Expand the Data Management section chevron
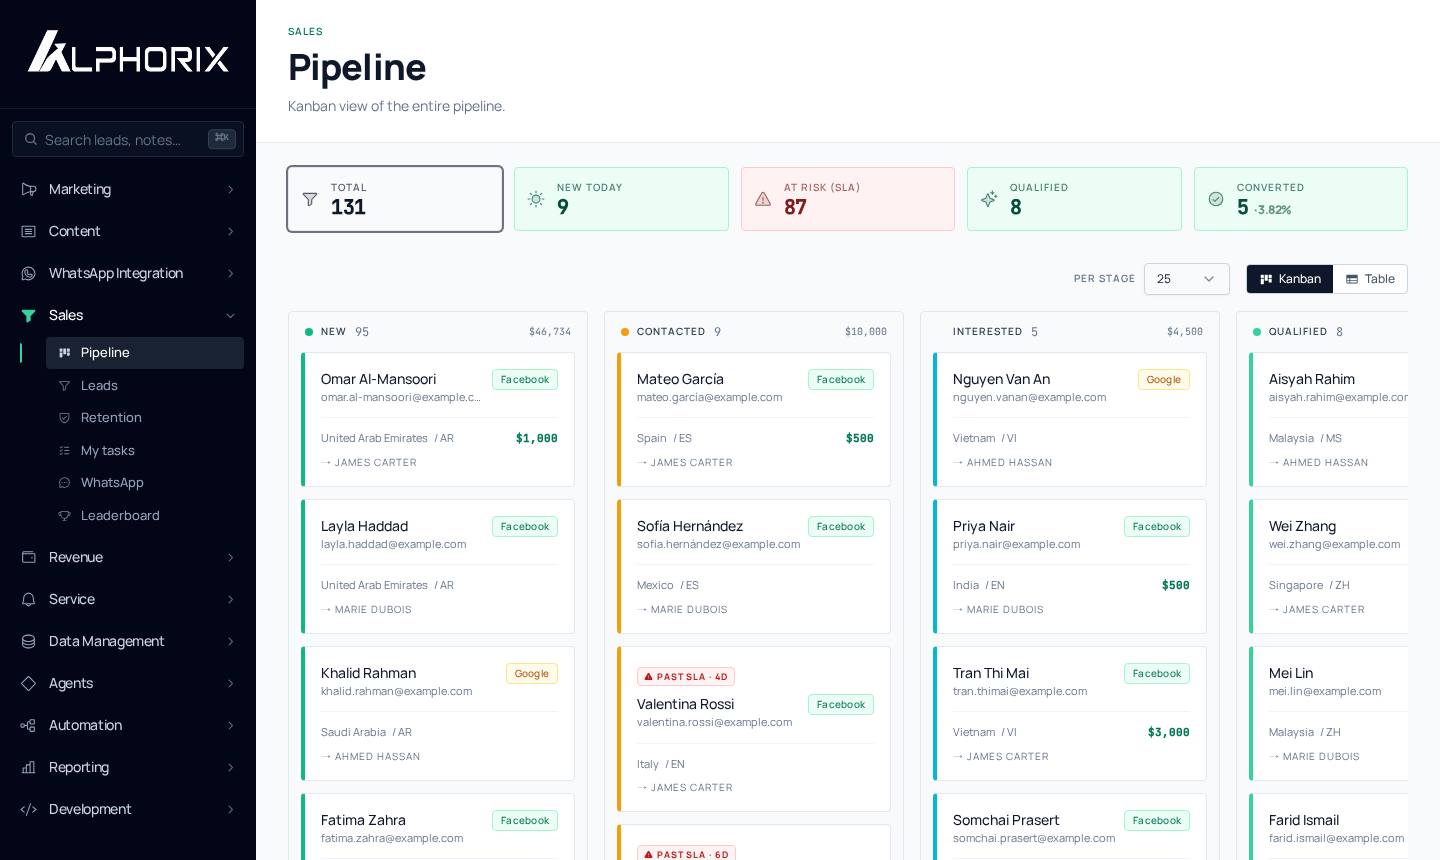Screen dimensions: 1440x860 [230, 642]
